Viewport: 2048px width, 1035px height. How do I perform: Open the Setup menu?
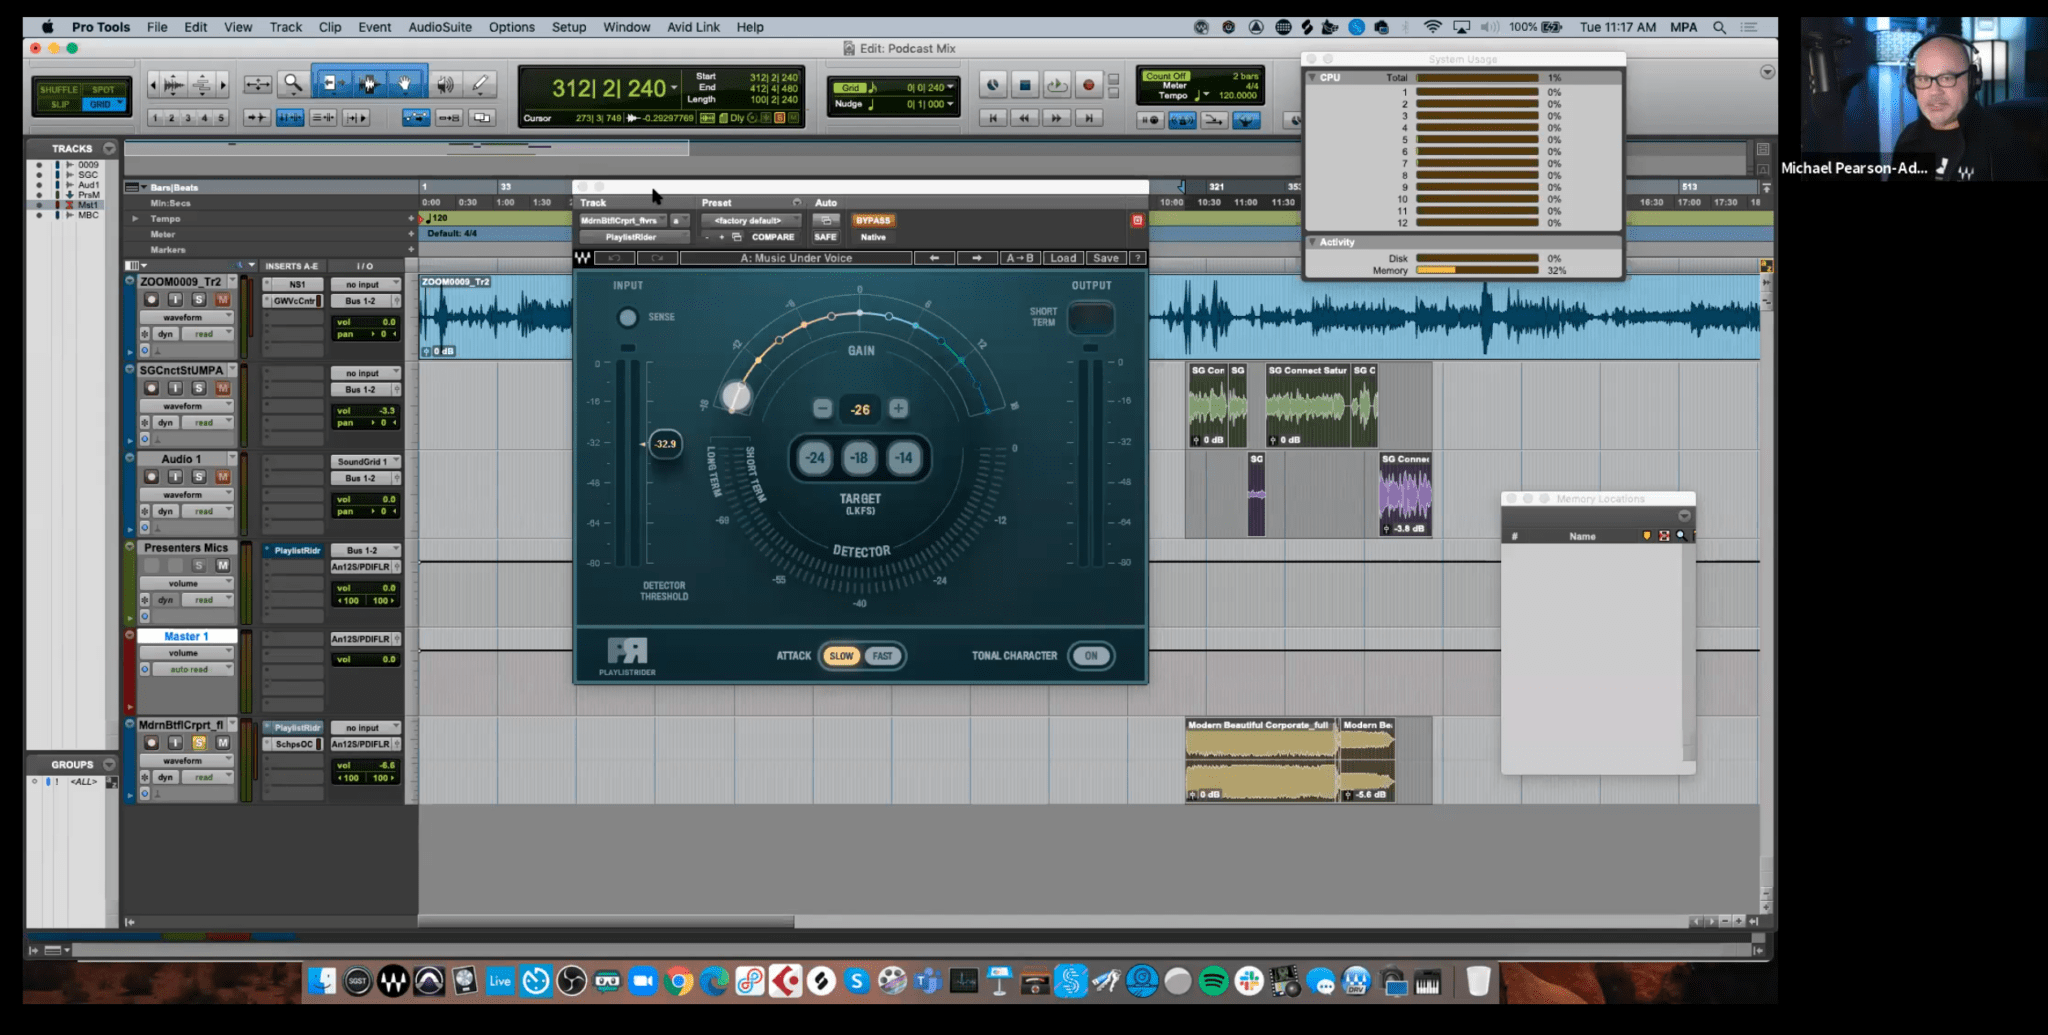point(568,27)
